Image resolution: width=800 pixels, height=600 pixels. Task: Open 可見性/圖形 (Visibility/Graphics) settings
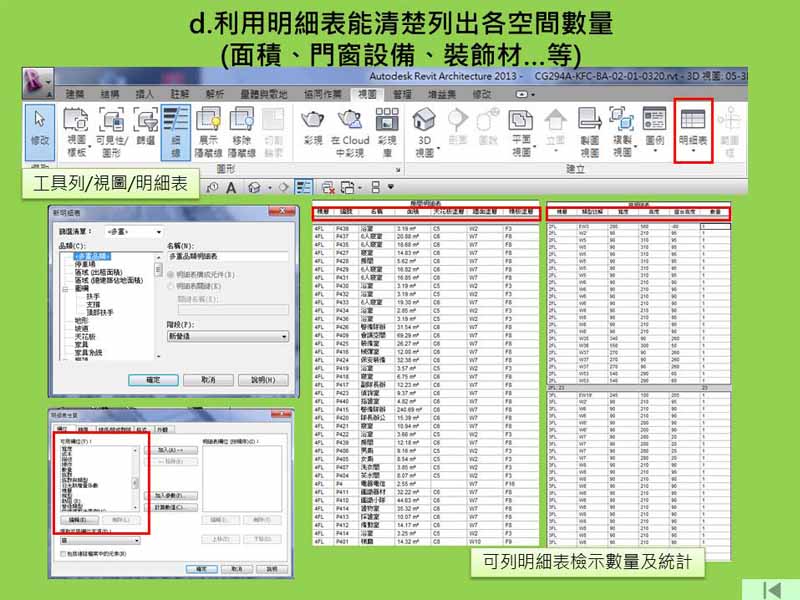(x=111, y=132)
